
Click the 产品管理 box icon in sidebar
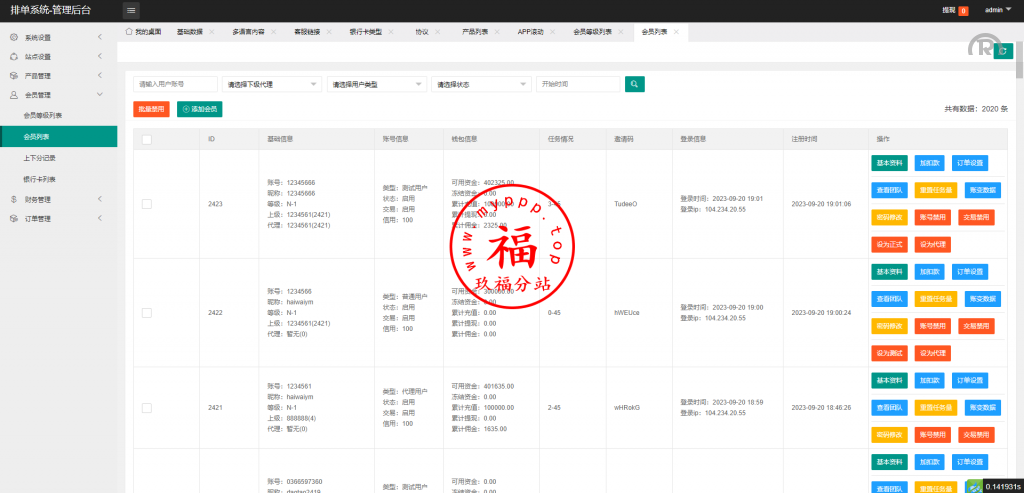point(14,76)
